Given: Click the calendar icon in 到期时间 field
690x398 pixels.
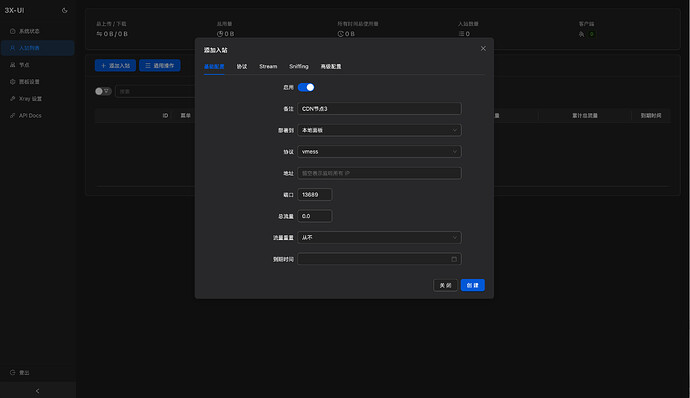Looking at the screenshot, I should coord(454,259).
